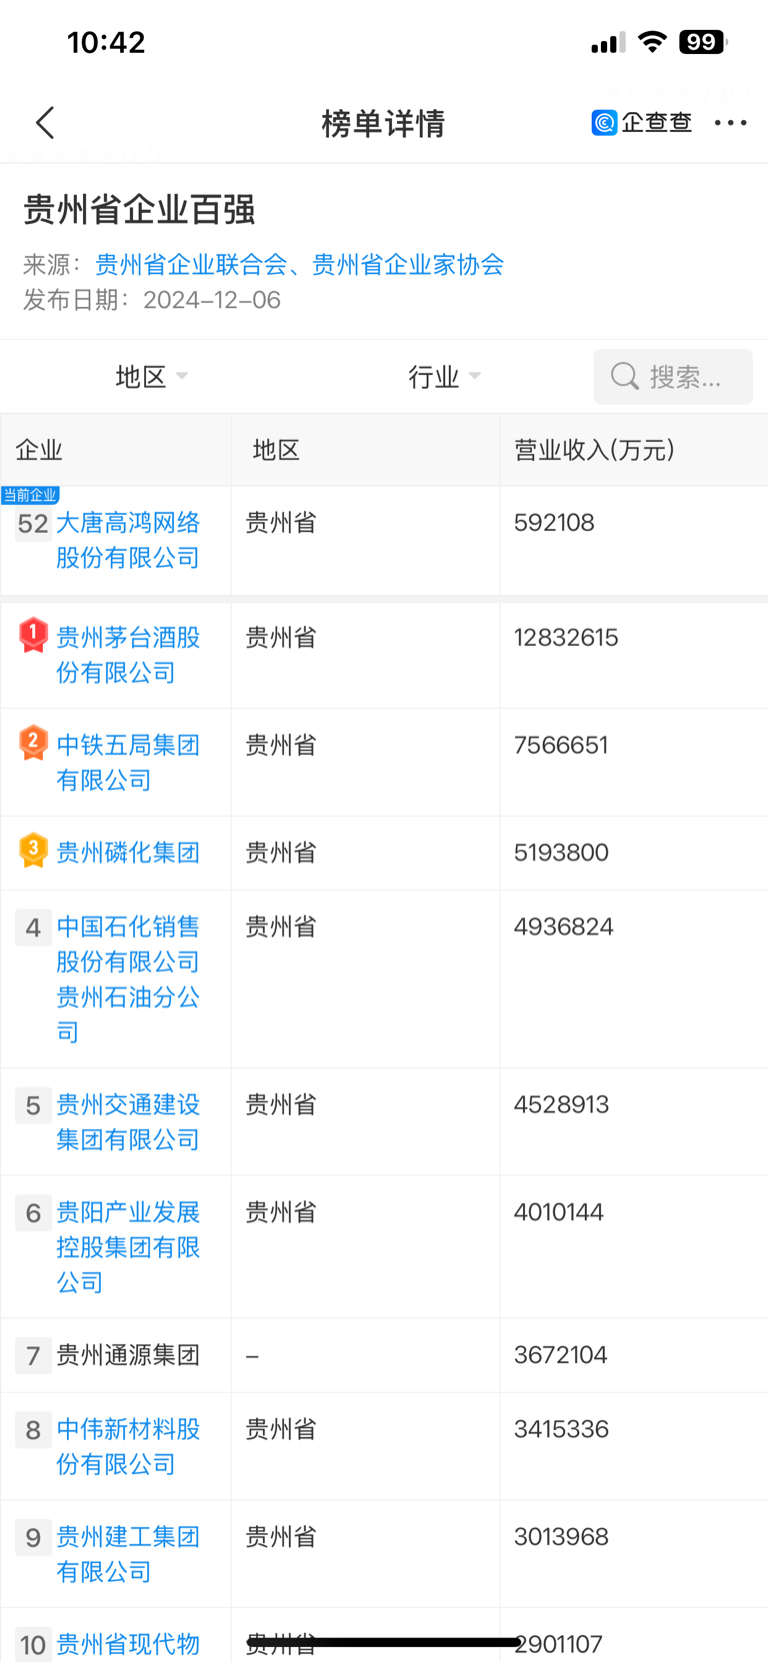Tap the 当前企业 blue tag
The height and width of the screenshot is (1663, 768).
30,495
